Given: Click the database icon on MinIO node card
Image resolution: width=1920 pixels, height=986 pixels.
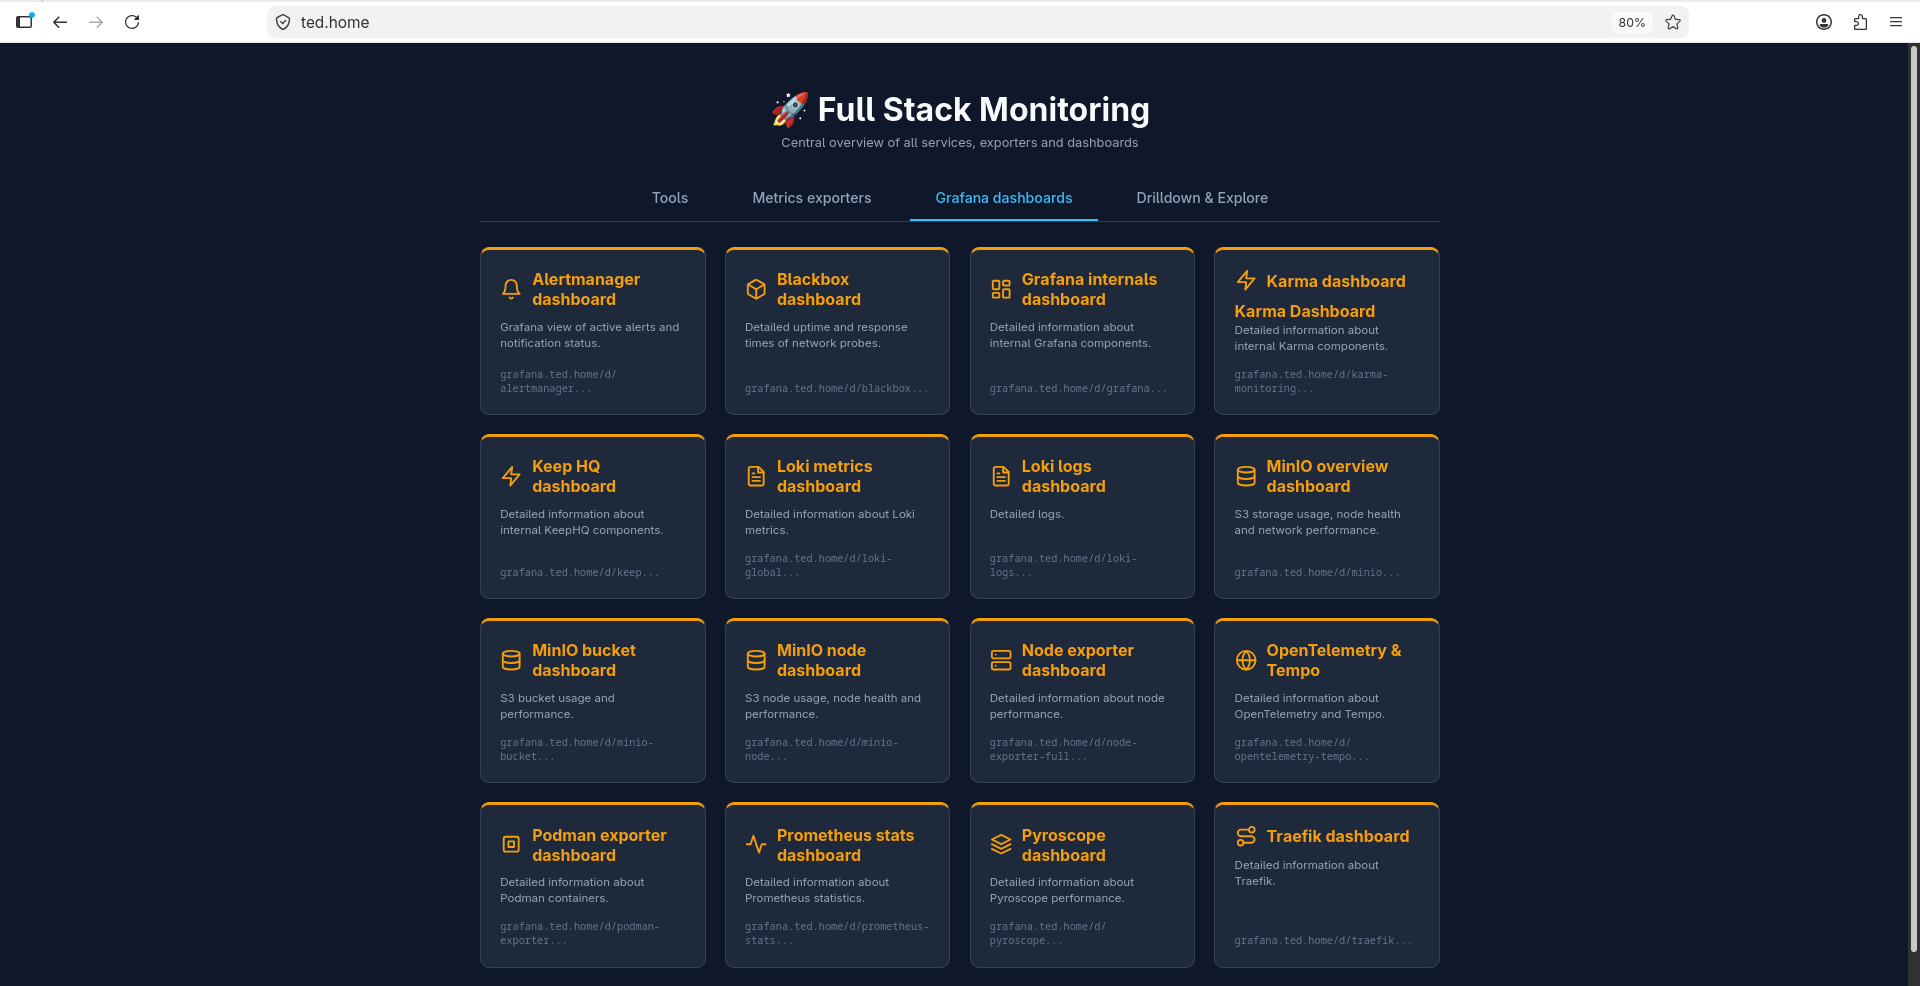Looking at the screenshot, I should [x=756, y=660].
